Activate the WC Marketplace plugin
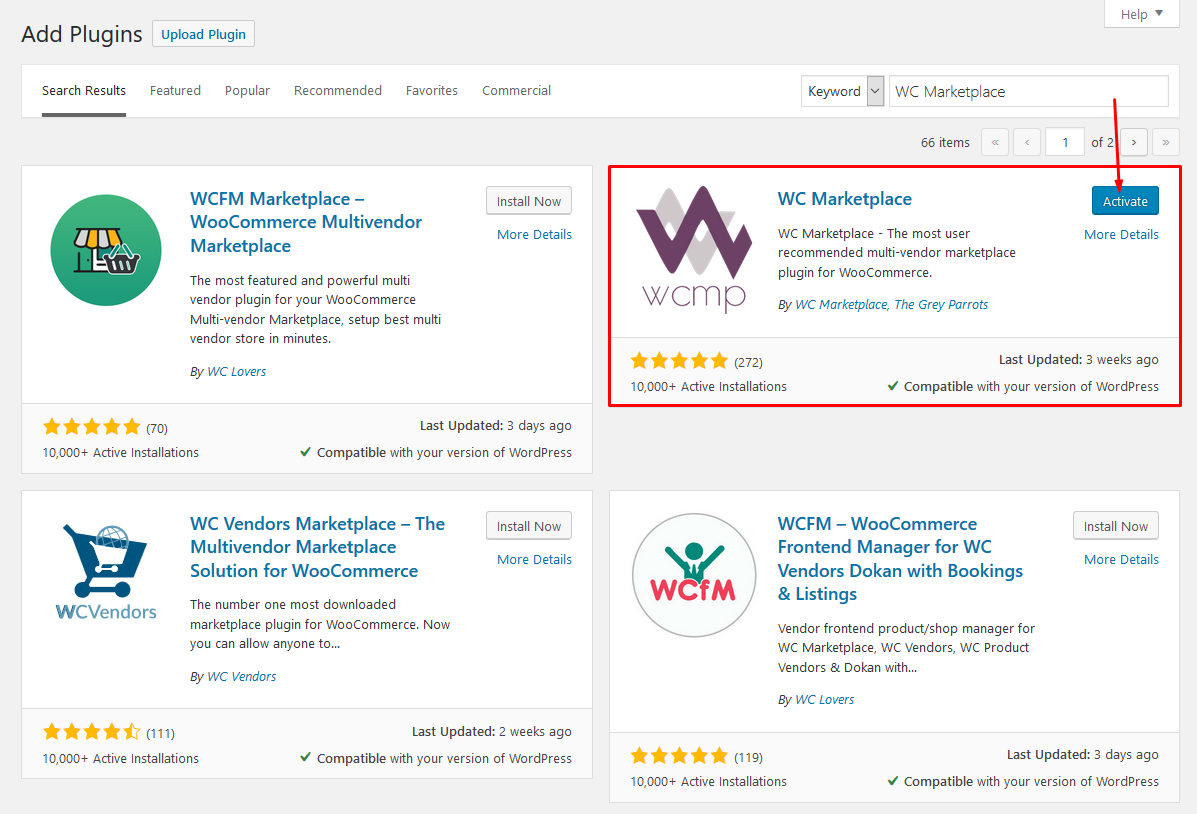The image size is (1197, 814). coord(1125,201)
